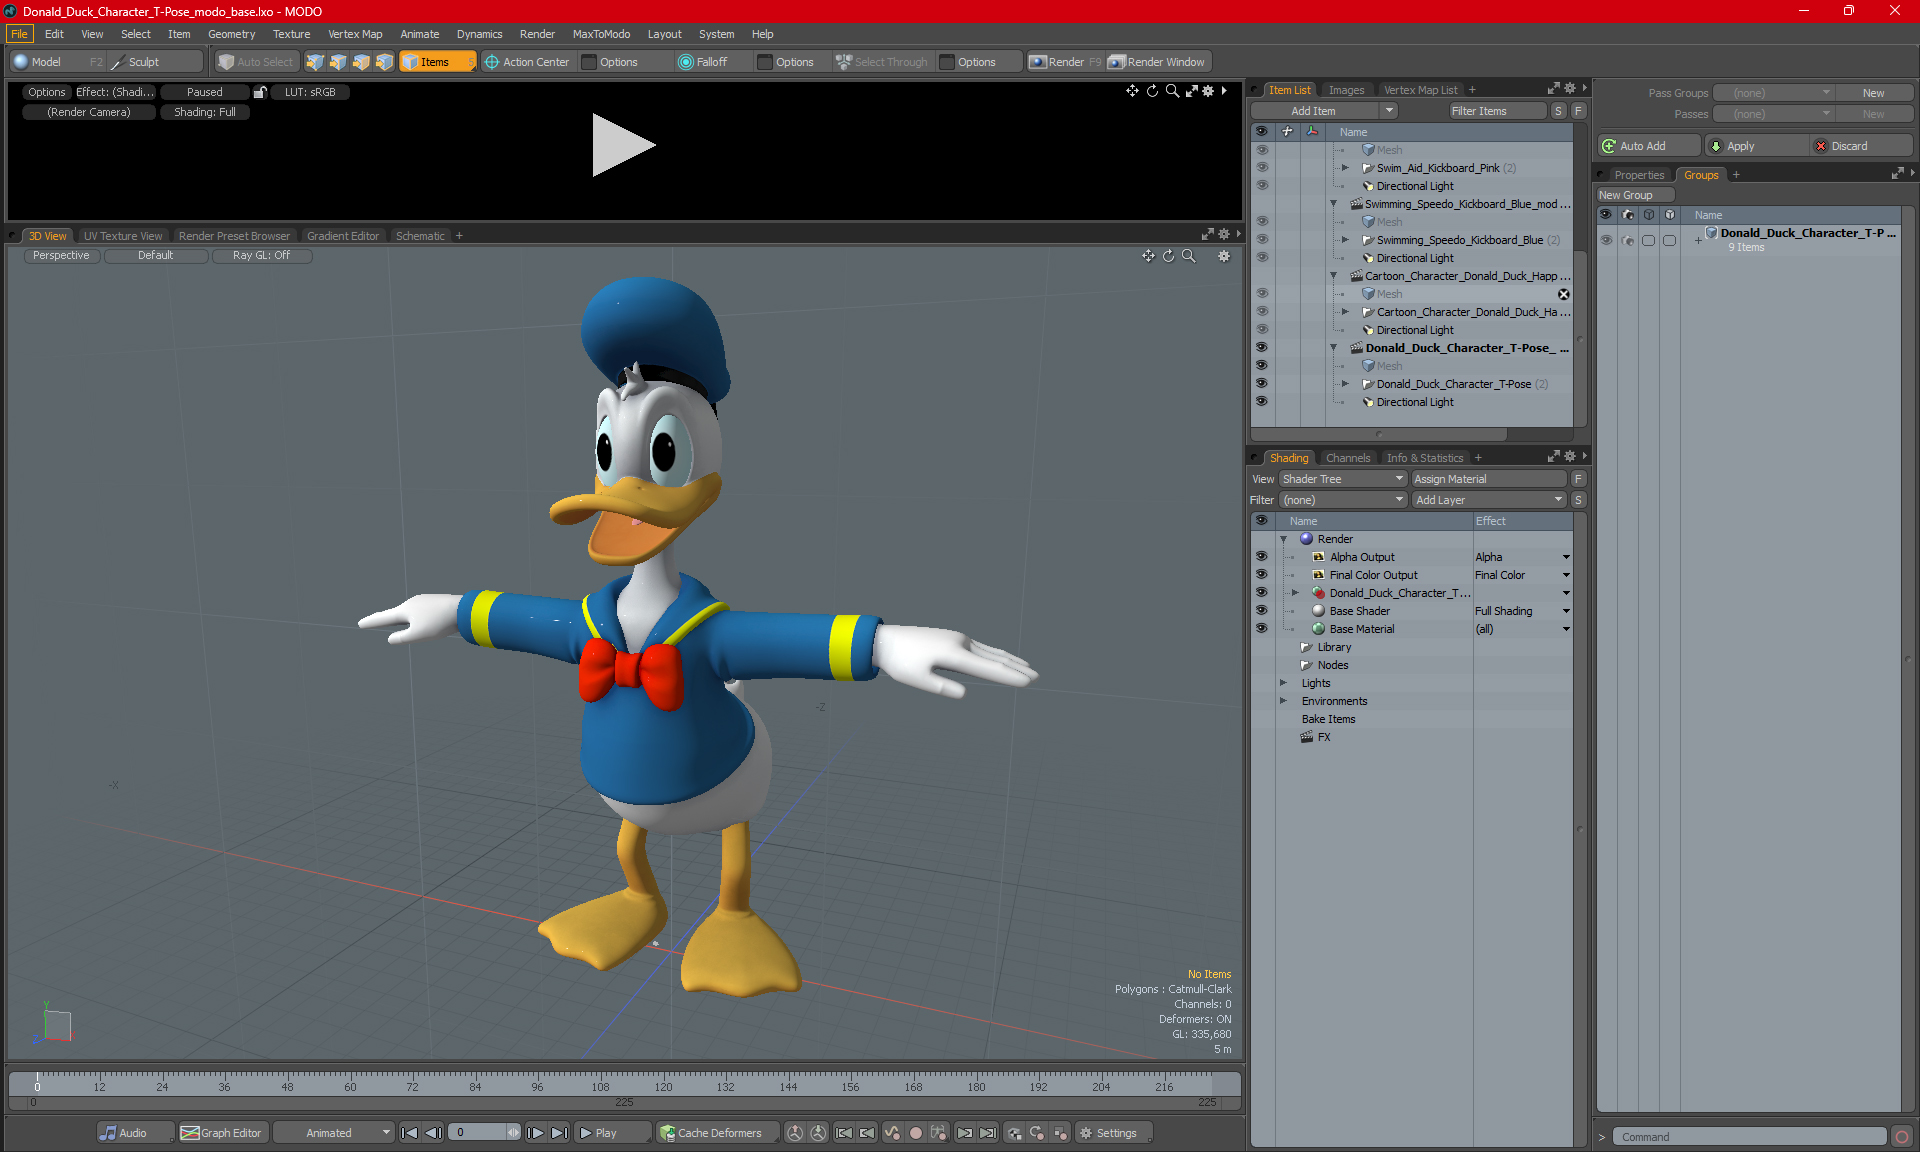
Task: Zoom icon in 3D viewport corner
Action: (x=1189, y=256)
